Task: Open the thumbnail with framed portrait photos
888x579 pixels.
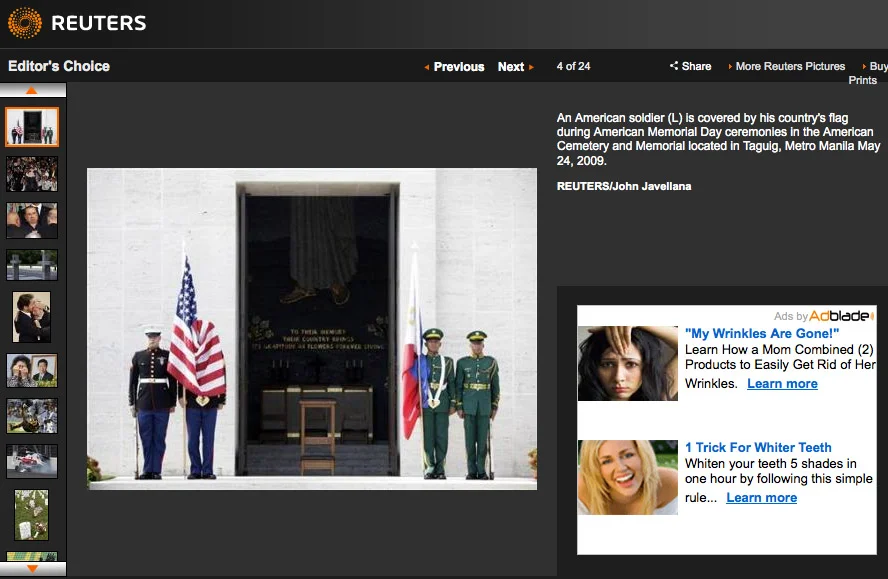Action: pos(32,371)
